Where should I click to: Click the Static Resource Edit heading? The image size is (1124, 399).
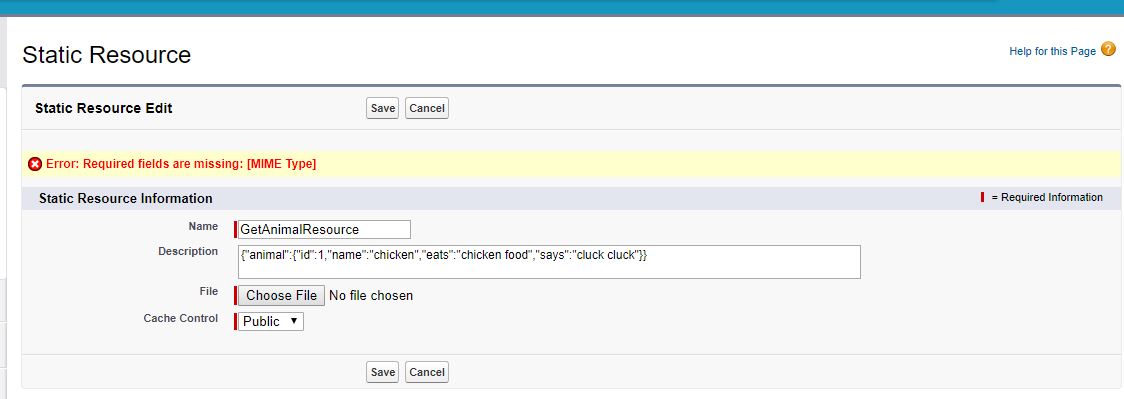click(x=103, y=108)
